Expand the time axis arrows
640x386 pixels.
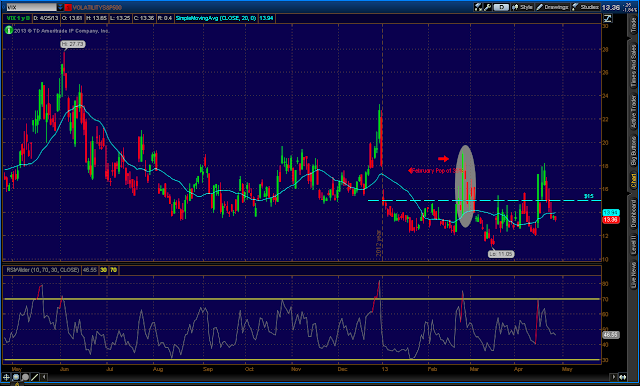coord(623,377)
